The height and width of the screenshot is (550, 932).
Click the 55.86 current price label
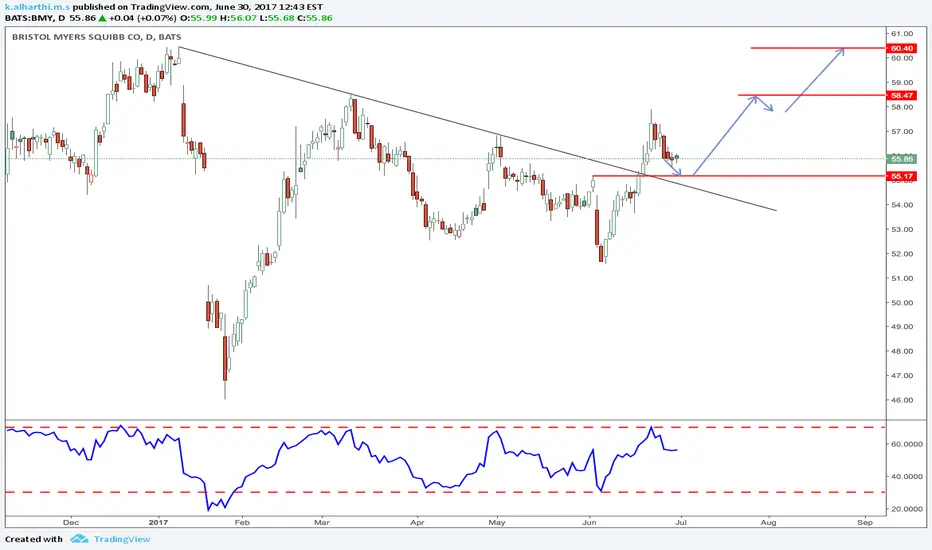point(902,159)
